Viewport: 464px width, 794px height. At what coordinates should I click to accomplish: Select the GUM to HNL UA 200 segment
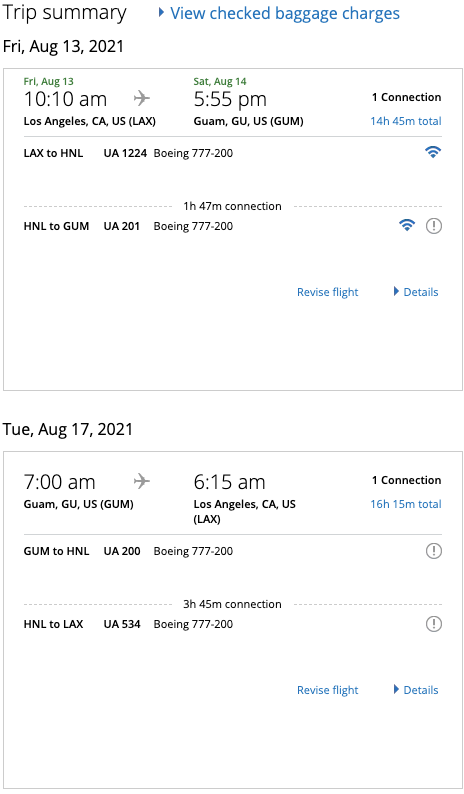point(233,551)
